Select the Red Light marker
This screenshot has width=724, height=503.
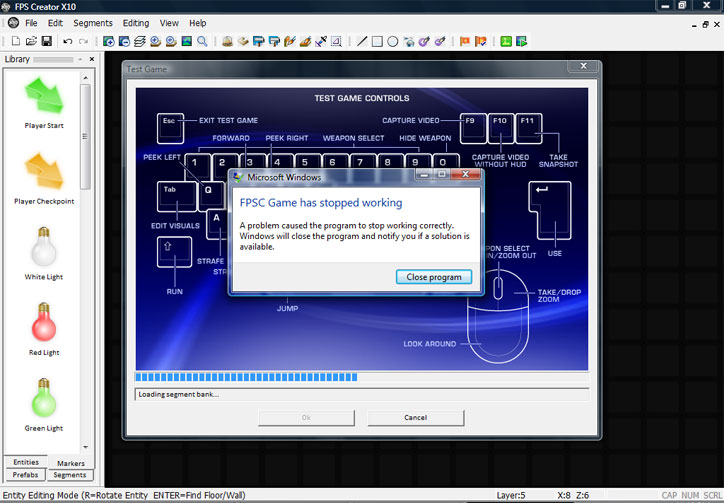44,330
